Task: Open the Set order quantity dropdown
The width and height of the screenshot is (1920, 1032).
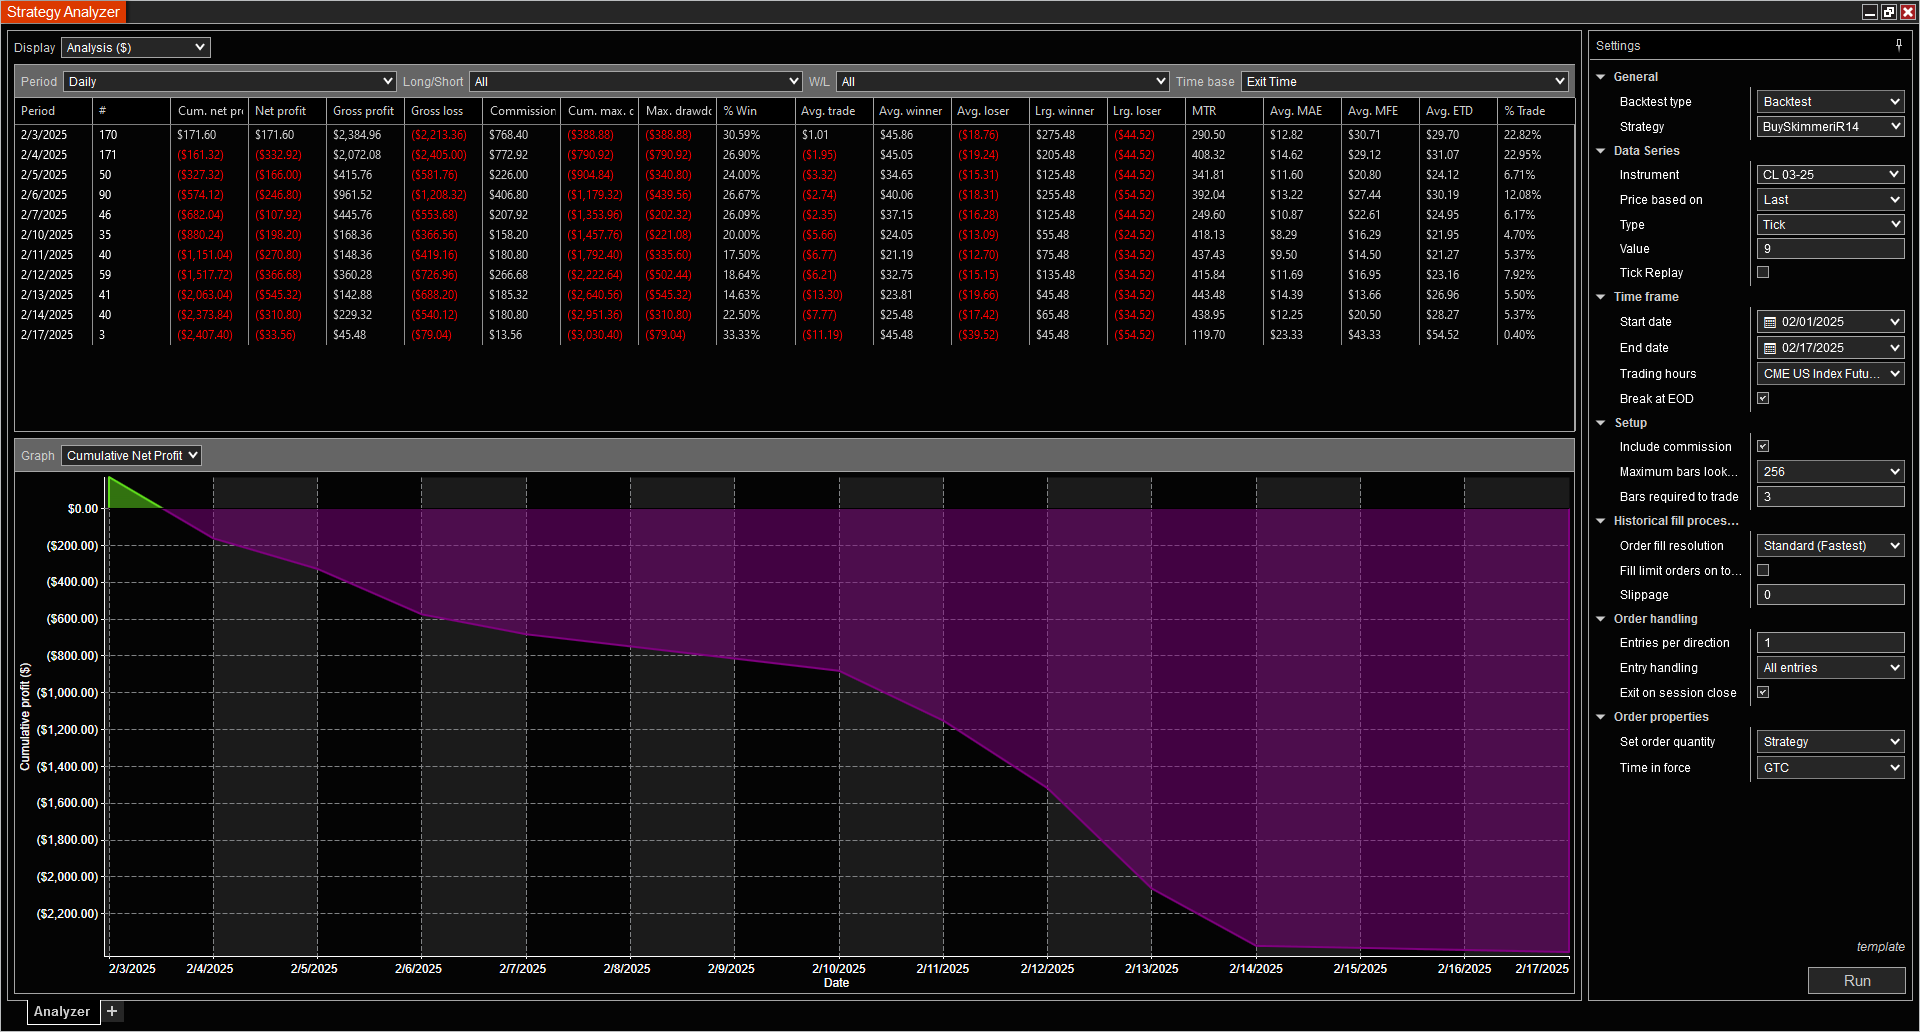Action: tap(1830, 742)
